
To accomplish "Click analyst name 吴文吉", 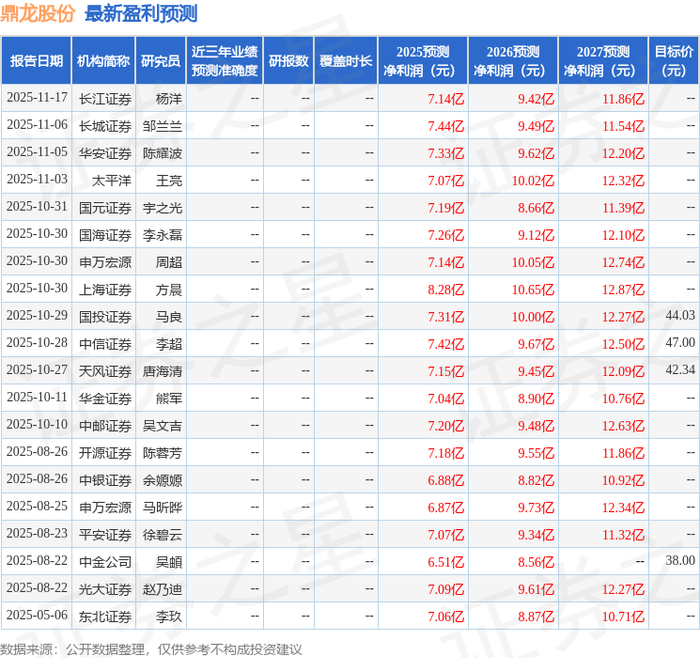I will click(x=162, y=425).
